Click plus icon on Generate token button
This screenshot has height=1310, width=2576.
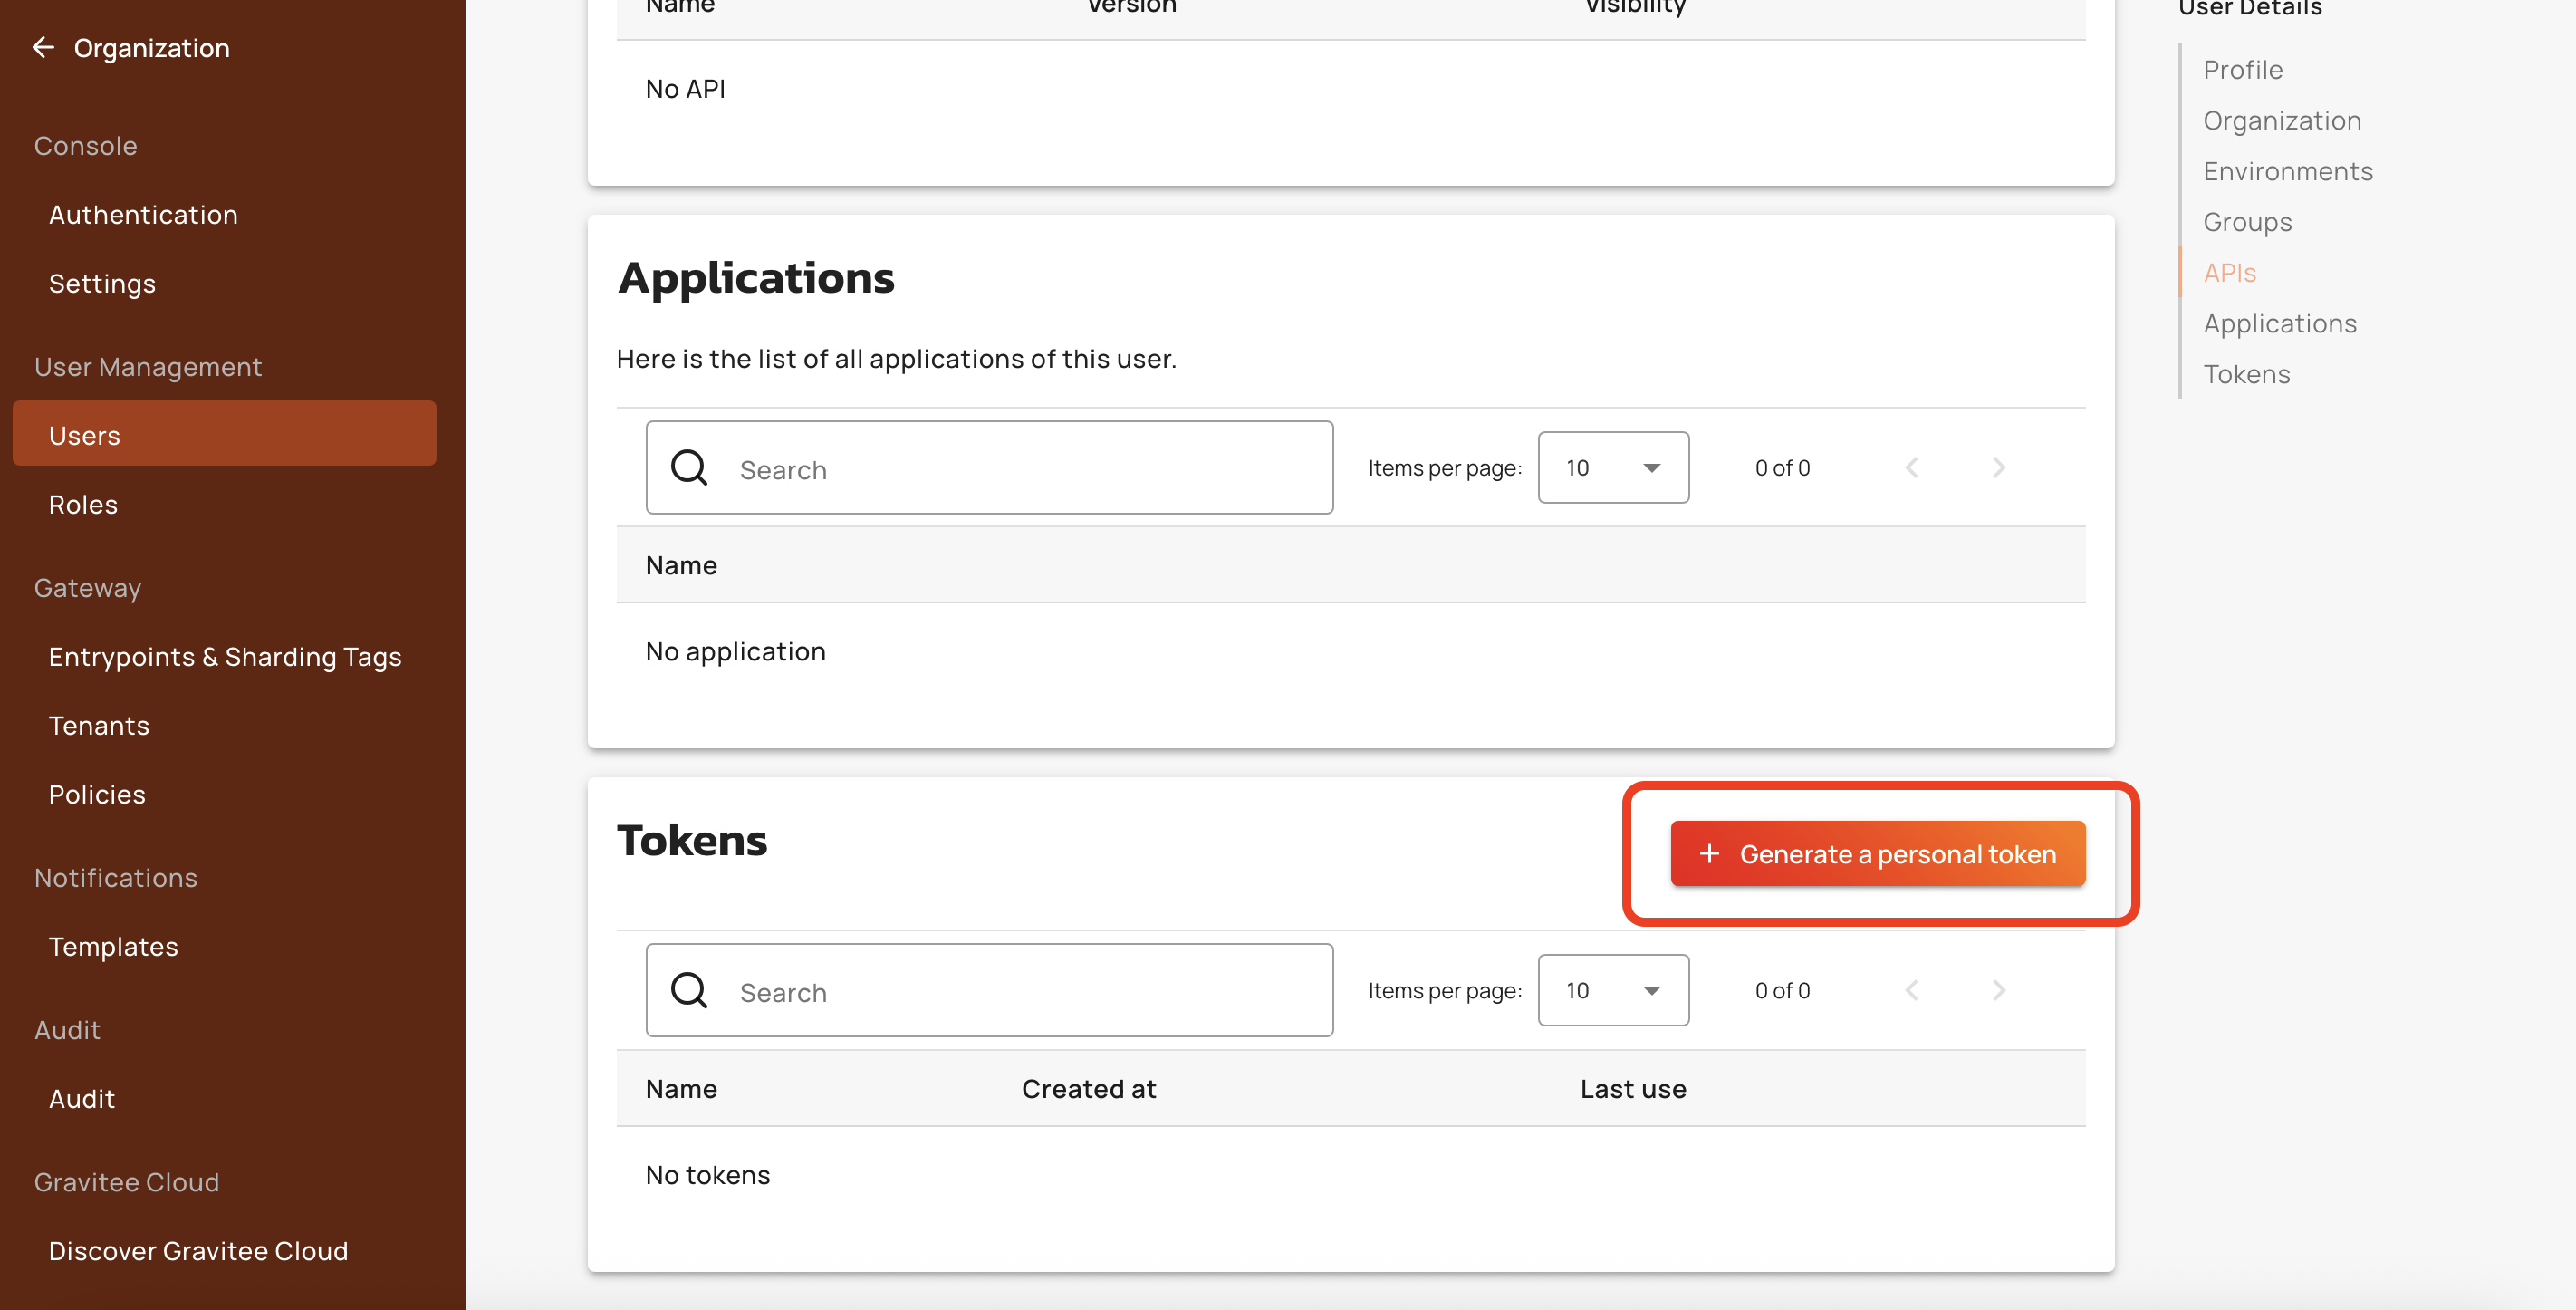click(1709, 854)
